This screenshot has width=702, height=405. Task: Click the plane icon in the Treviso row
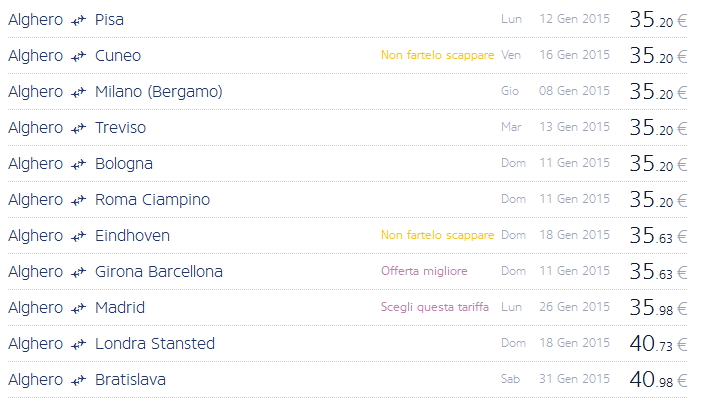[x=79, y=128]
